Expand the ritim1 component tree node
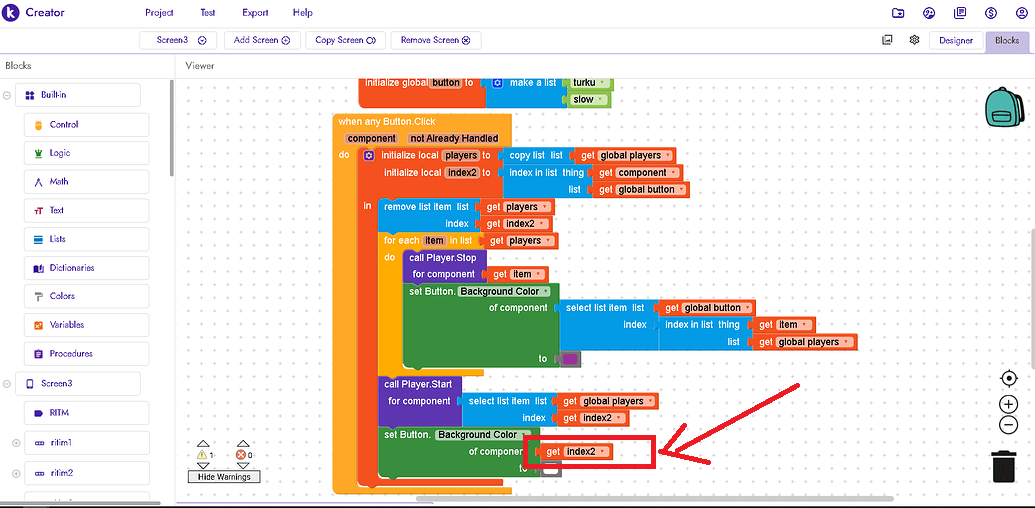This screenshot has width=1035, height=508. [16, 442]
